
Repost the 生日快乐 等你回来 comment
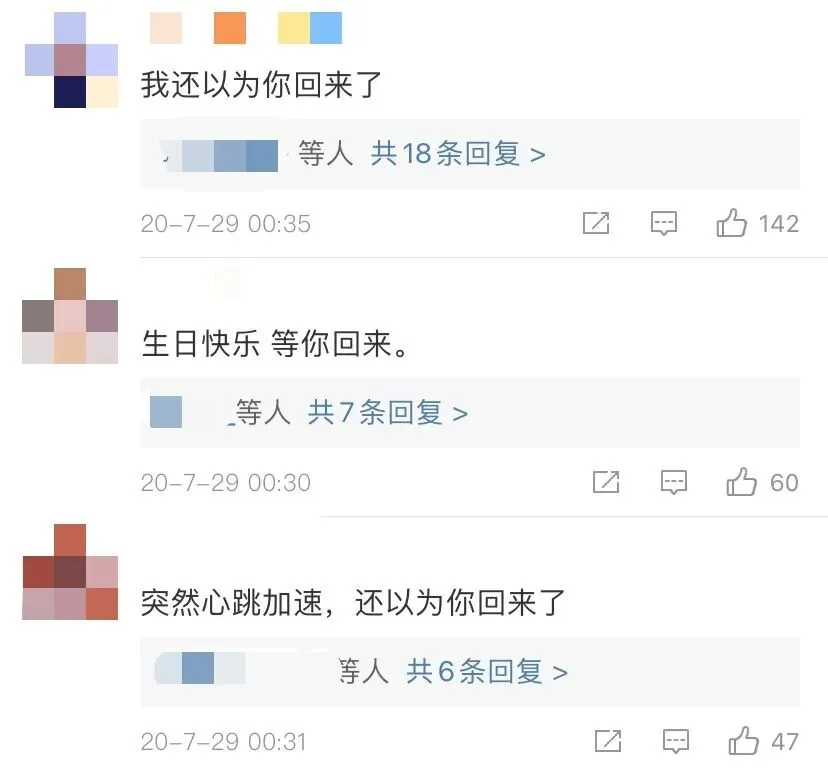[606, 482]
